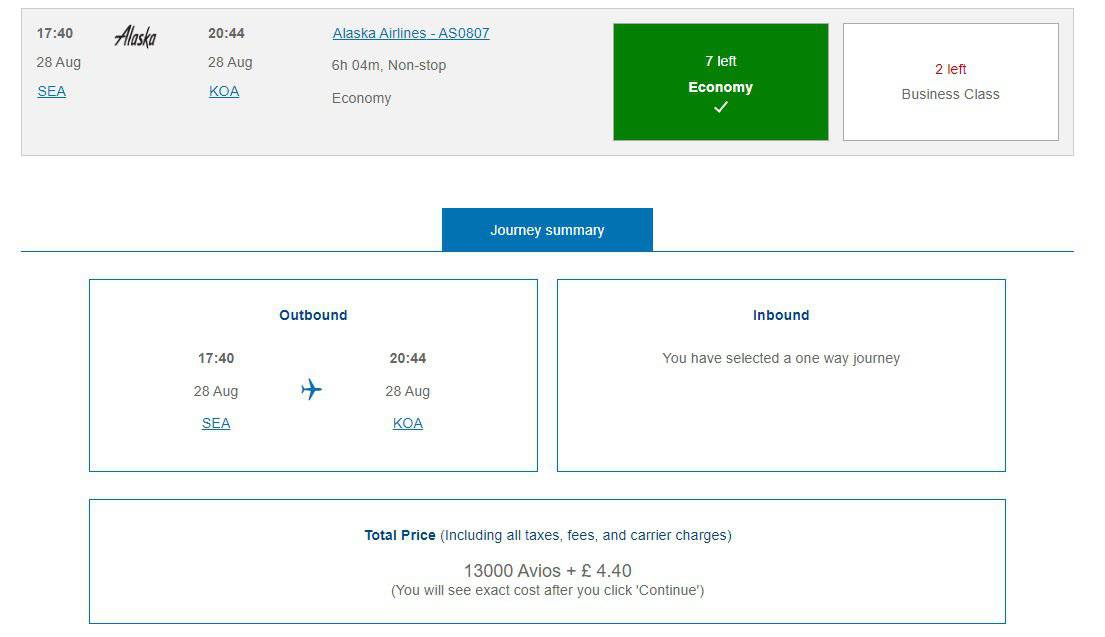Click the 20:44 arrival time in flight row
The height and width of the screenshot is (637, 1105).
pyautogui.click(x=226, y=33)
